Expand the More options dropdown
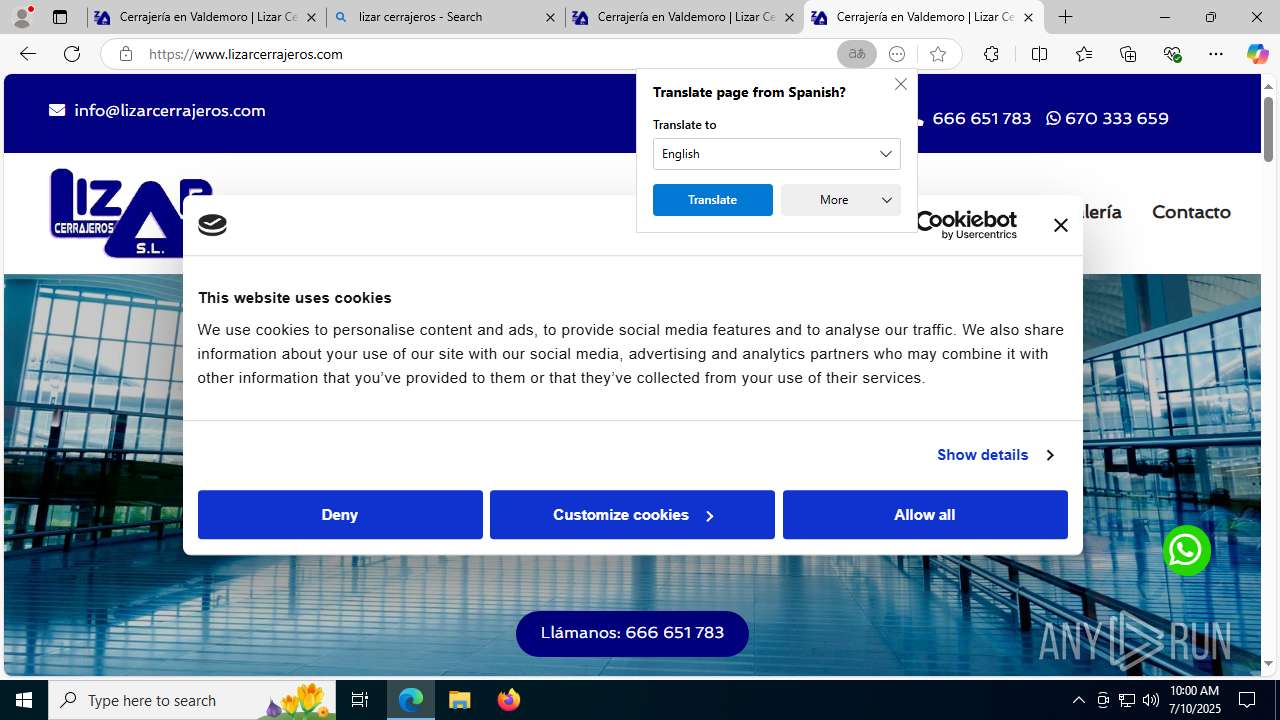 tap(841, 200)
